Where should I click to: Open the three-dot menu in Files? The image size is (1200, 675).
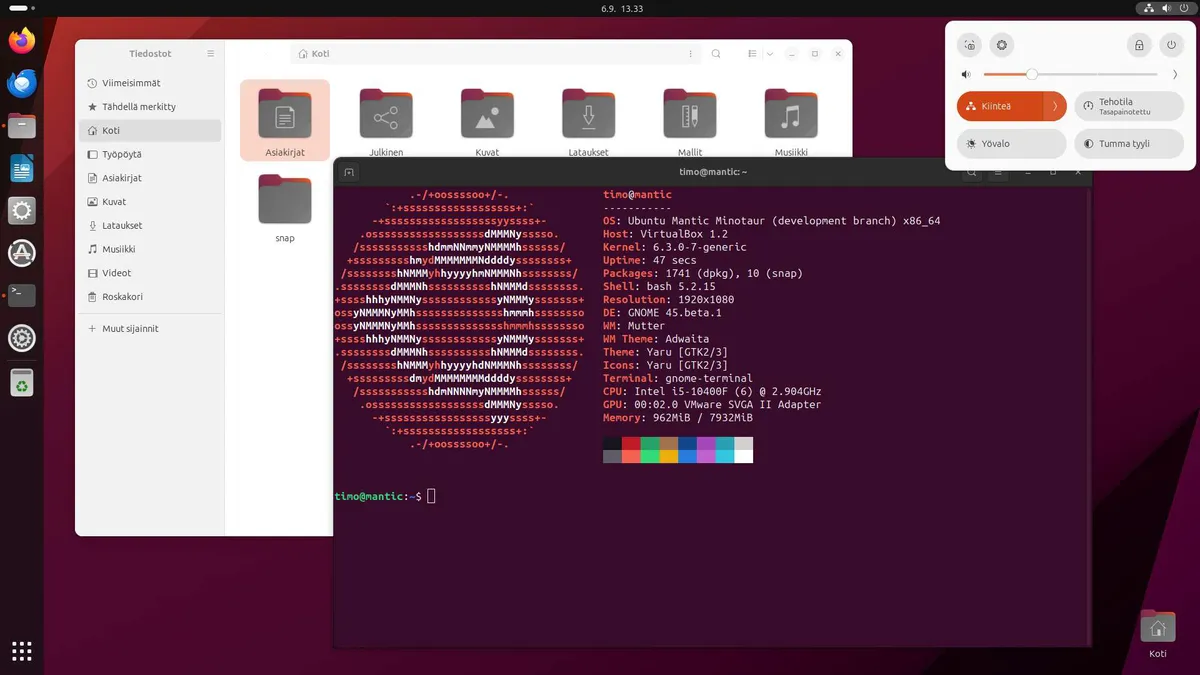pyautogui.click(x=690, y=53)
